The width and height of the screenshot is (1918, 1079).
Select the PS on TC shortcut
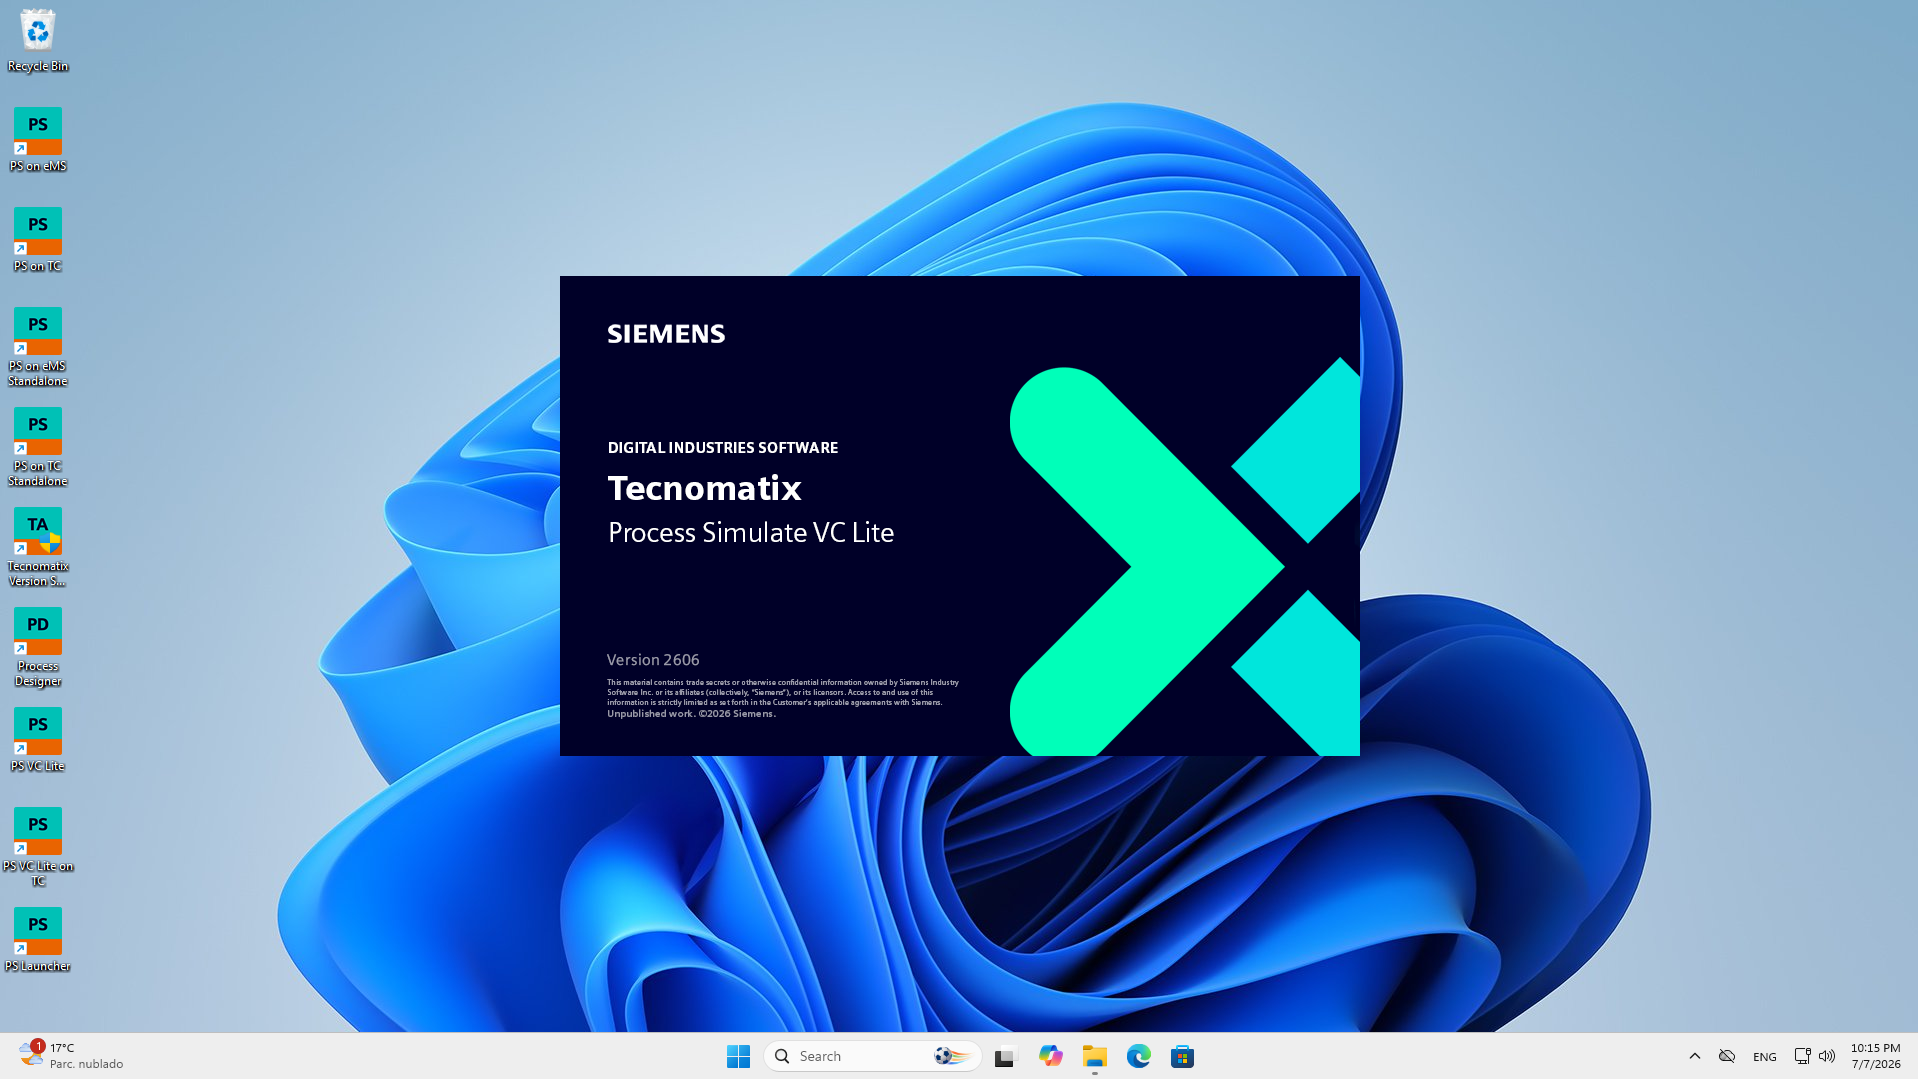[38, 240]
